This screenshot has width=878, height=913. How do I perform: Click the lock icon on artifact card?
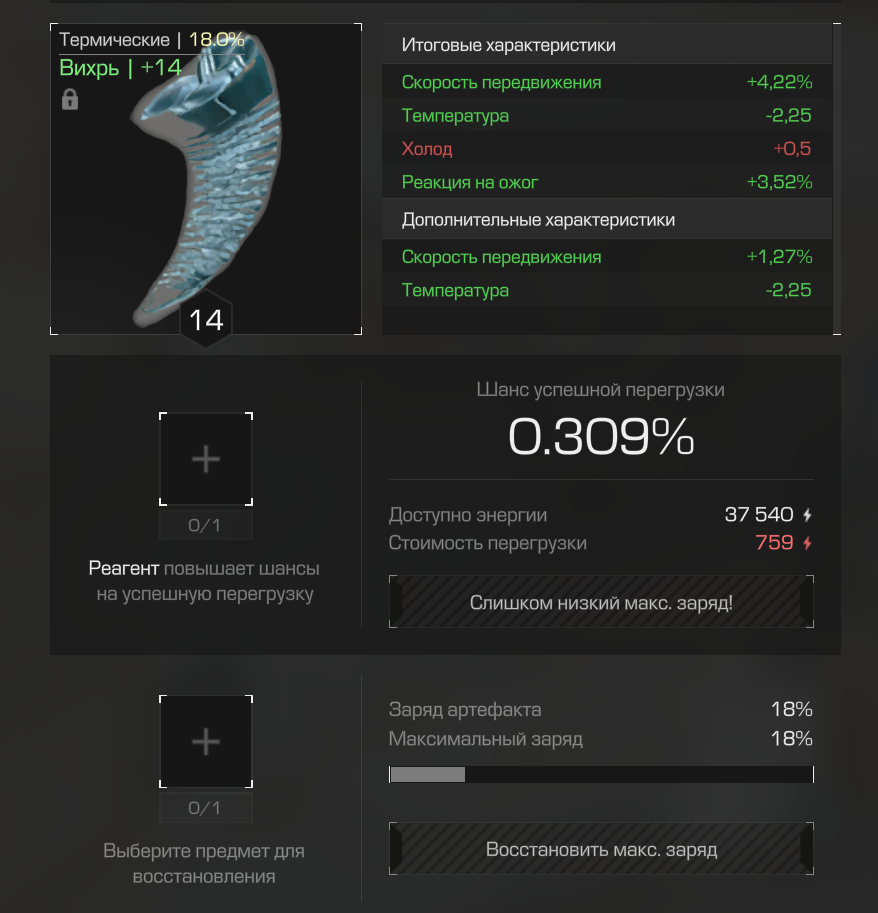(70, 100)
